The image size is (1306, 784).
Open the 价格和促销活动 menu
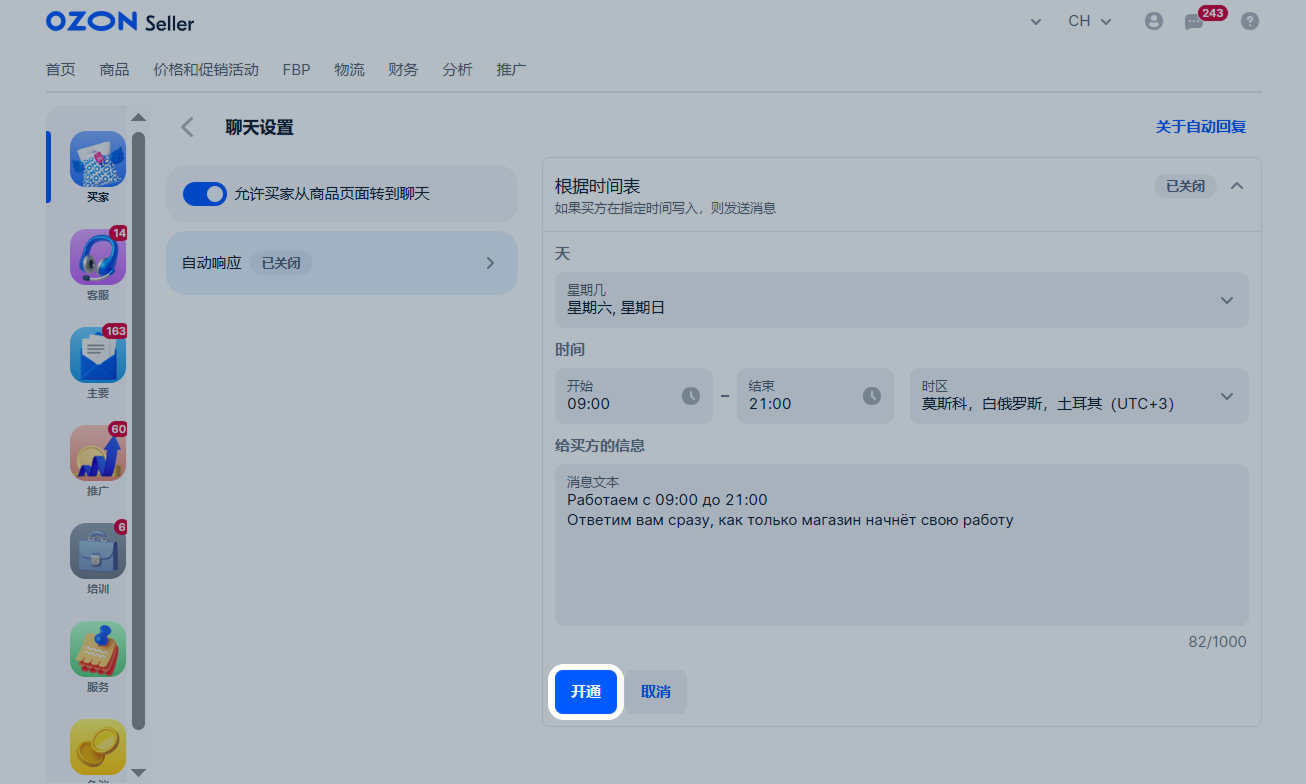[x=206, y=70]
